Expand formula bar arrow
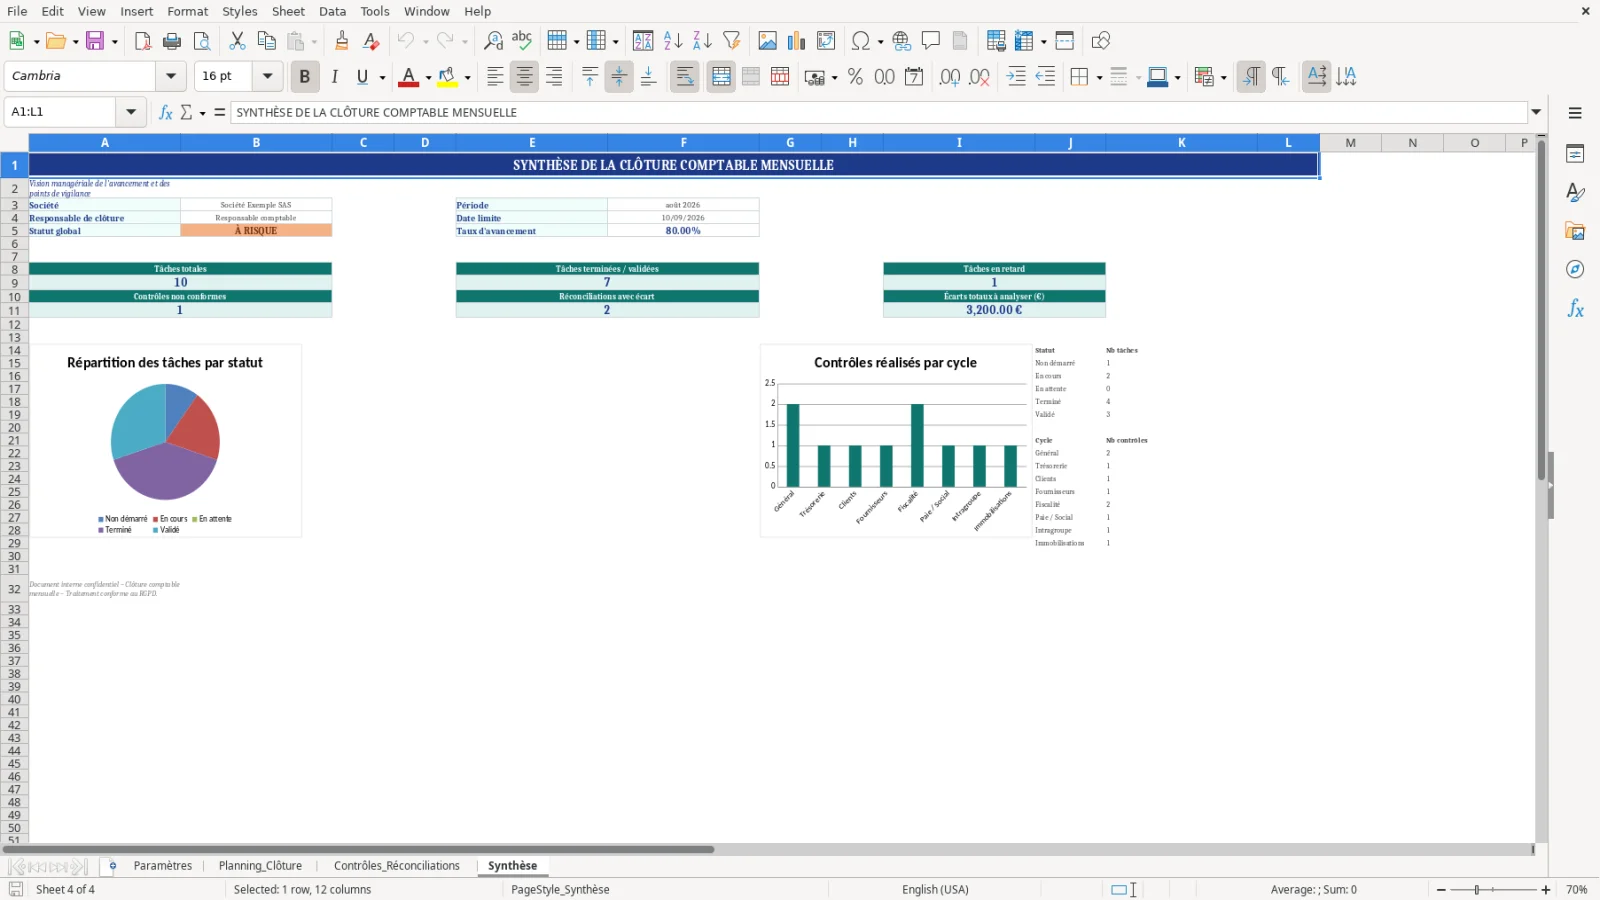Screen dimensions: 1600x900 click(1536, 112)
